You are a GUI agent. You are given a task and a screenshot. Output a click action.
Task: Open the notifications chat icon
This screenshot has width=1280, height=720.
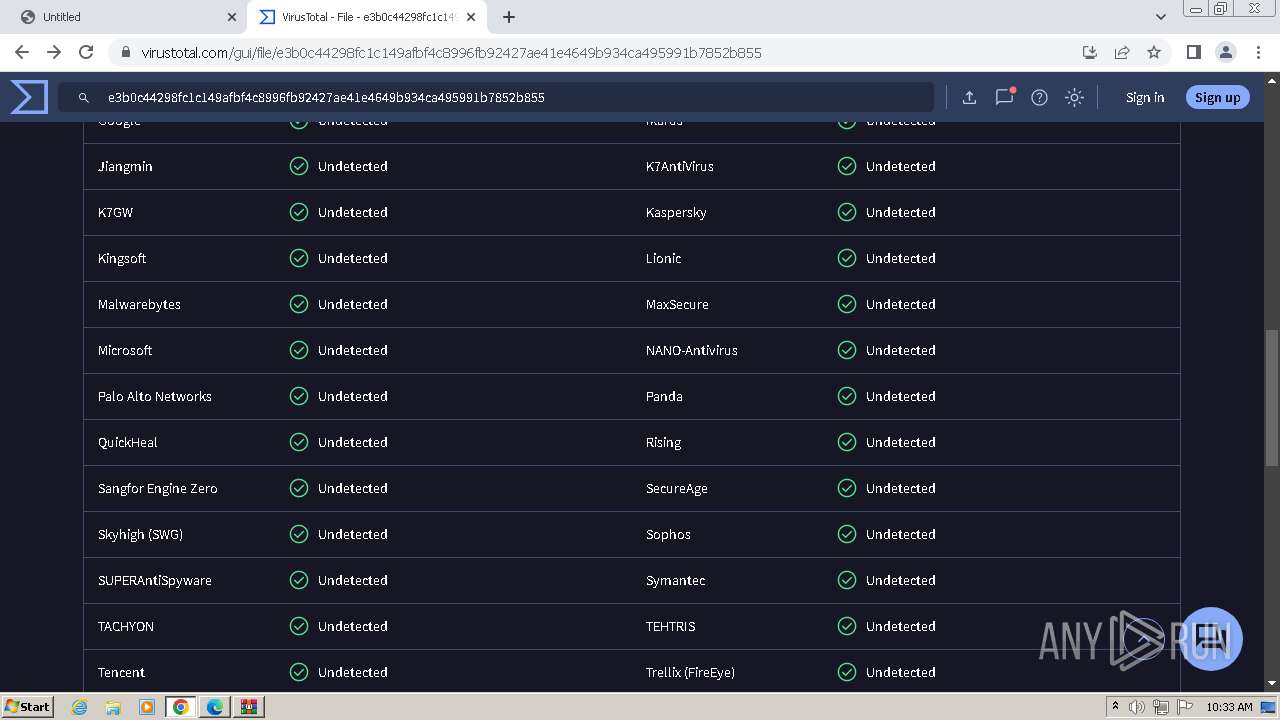click(x=1004, y=97)
